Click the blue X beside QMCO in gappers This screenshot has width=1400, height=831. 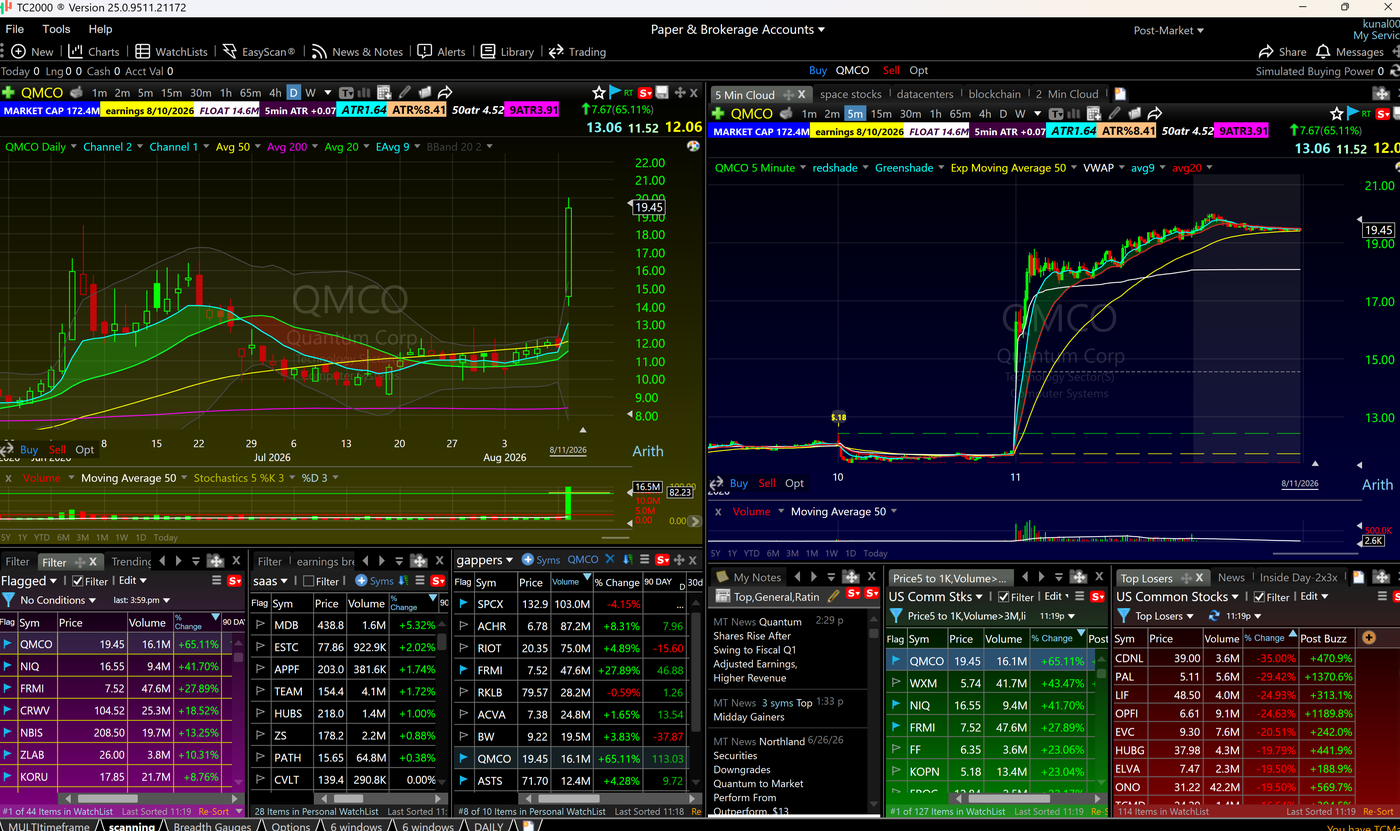(x=611, y=560)
